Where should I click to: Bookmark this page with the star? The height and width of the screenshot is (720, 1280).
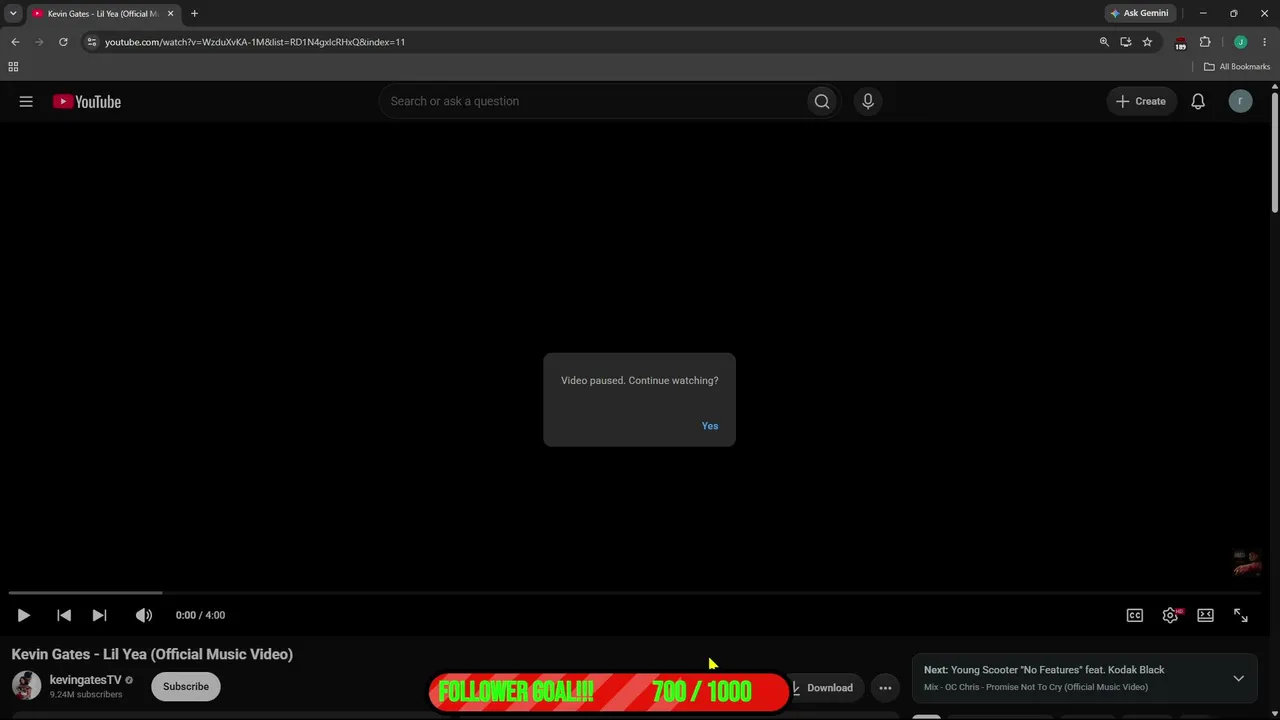tap(1147, 42)
